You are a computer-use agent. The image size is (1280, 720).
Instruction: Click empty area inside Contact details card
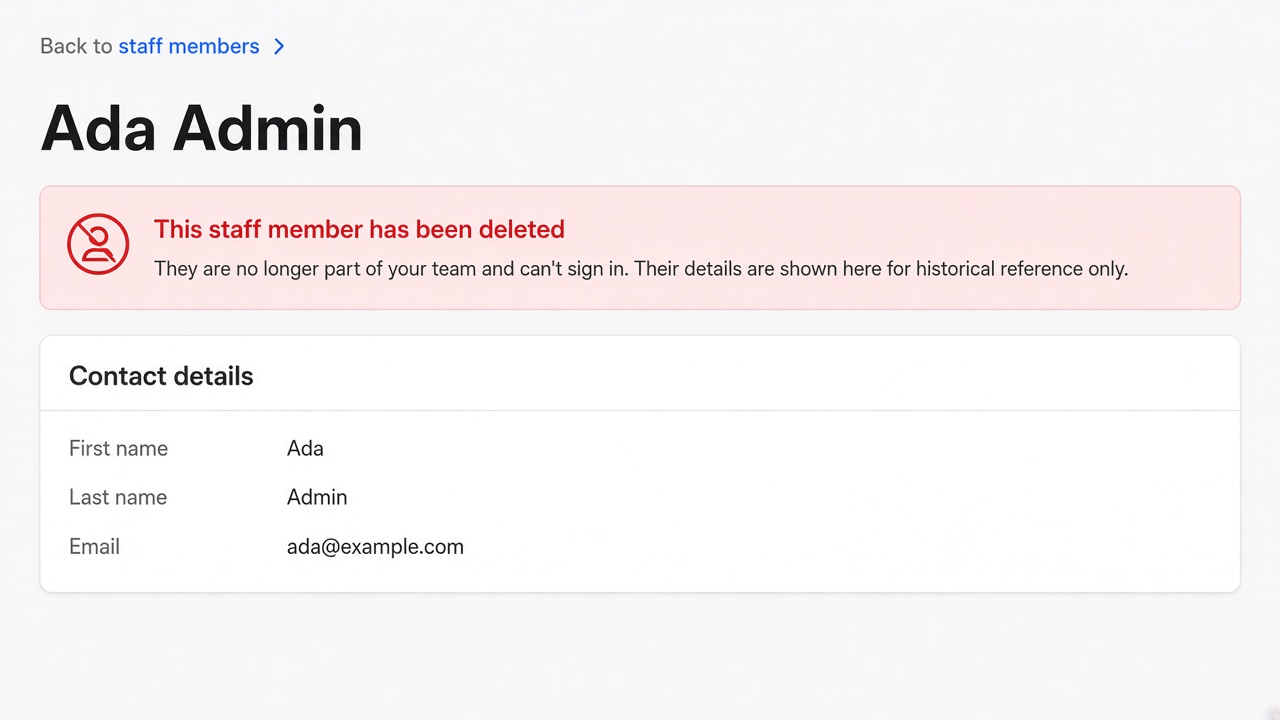(850, 500)
